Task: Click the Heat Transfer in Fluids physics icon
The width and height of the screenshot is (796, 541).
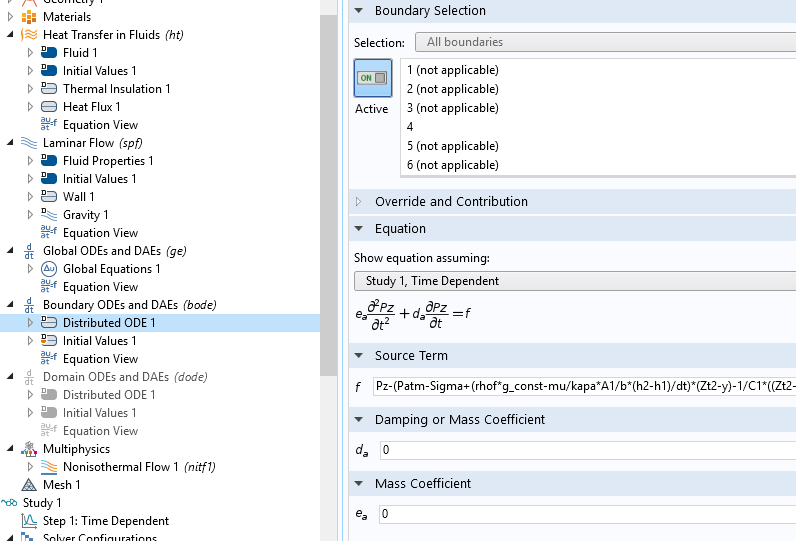Action: [29, 35]
